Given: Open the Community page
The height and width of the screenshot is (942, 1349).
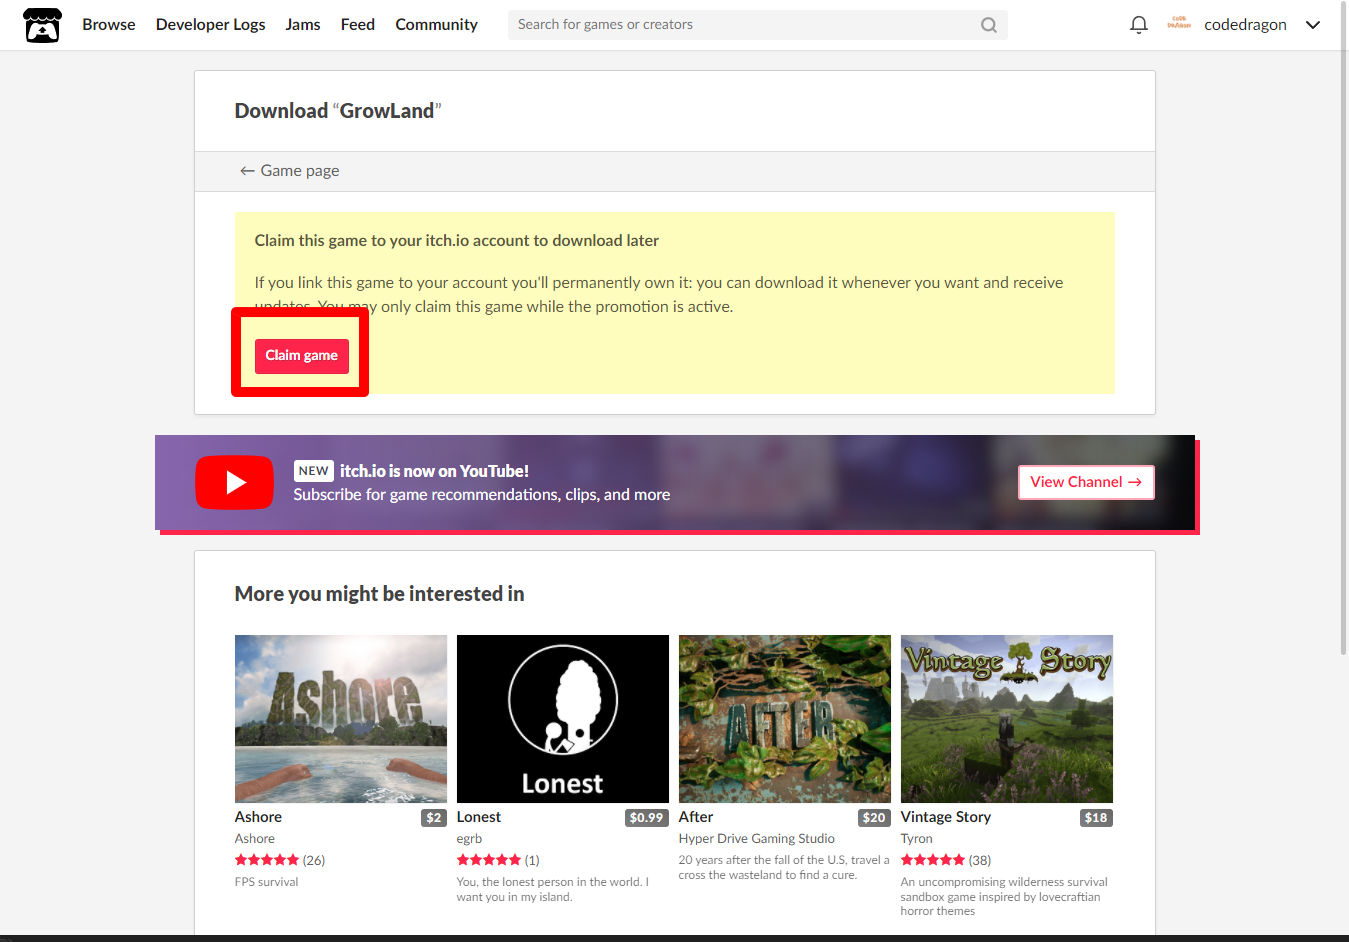Looking at the screenshot, I should (437, 24).
